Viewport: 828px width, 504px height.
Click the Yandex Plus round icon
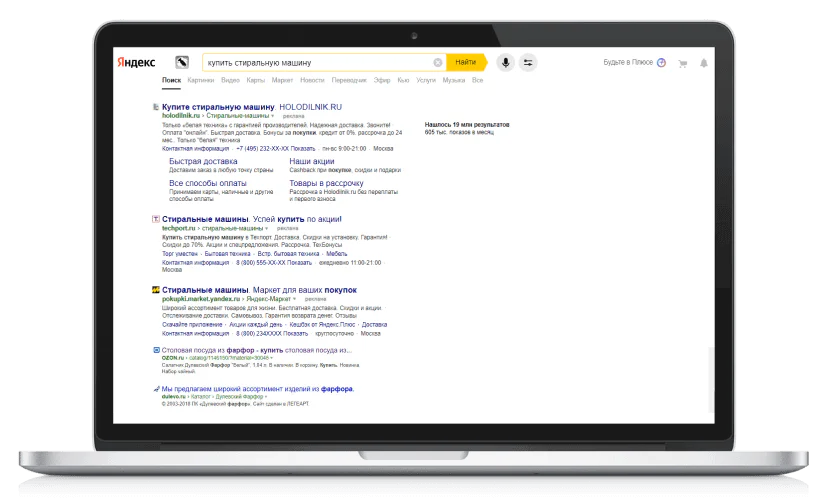[x=661, y=62]
